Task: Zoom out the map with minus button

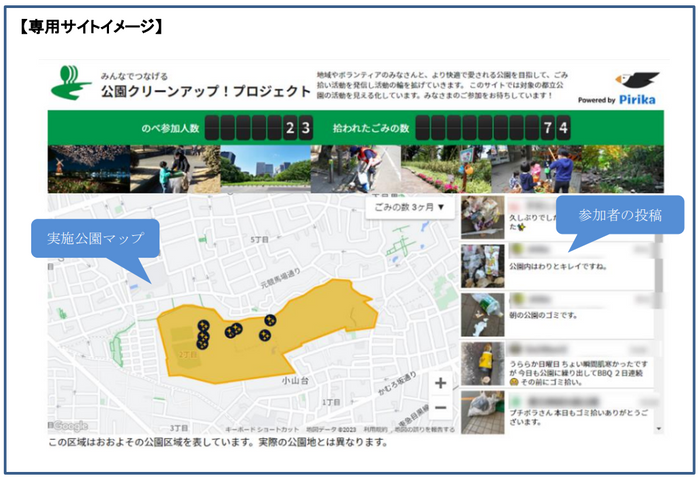Action: tap(440, 407)
